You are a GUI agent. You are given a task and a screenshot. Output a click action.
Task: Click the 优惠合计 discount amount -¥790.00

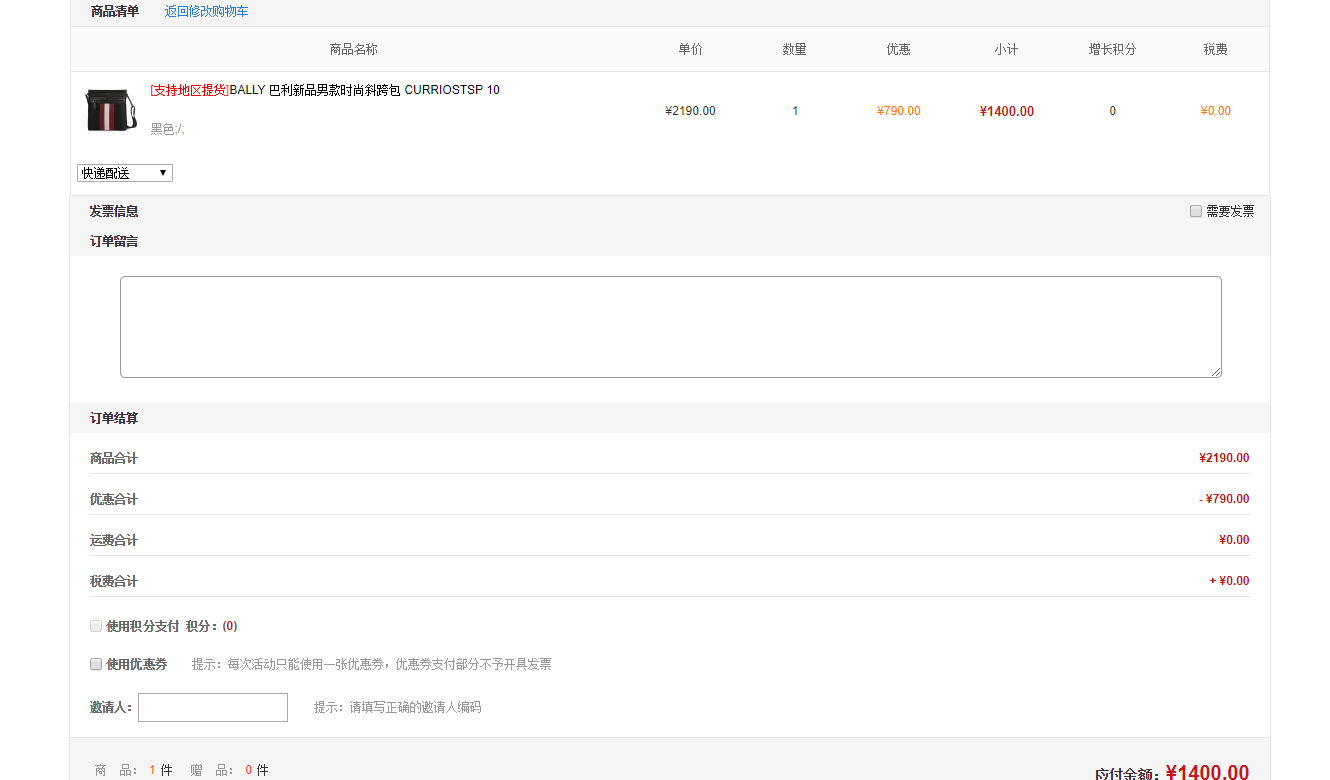[x=1224, y=498]
